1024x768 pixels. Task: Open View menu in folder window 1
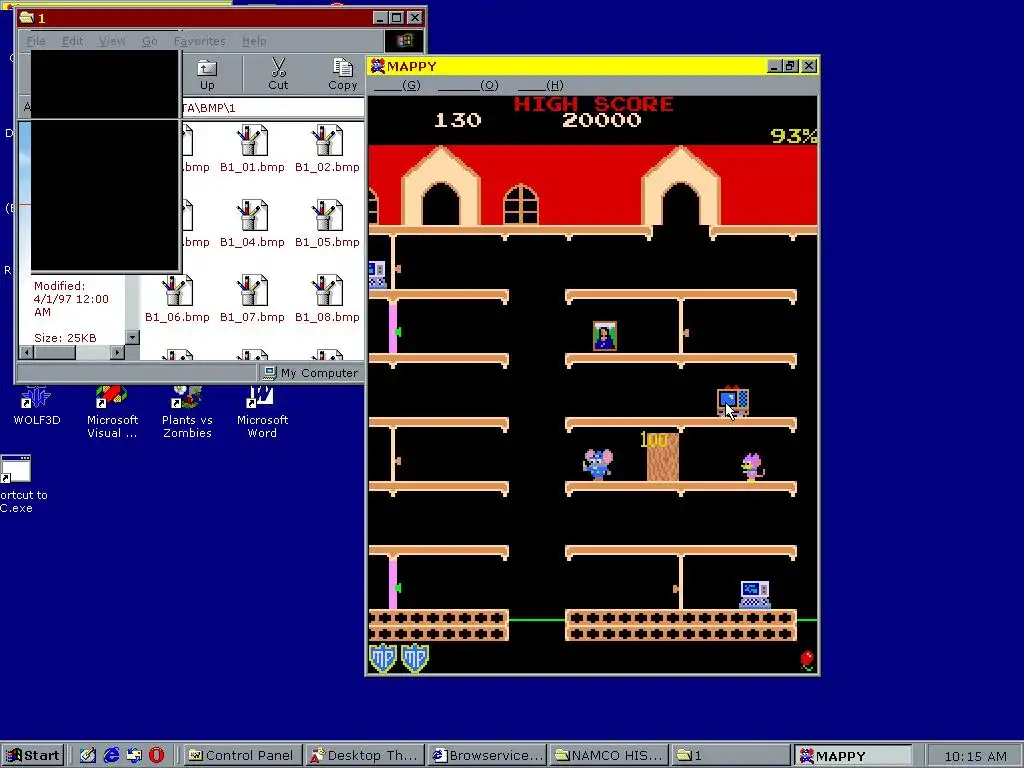click(x=112, y=41)
